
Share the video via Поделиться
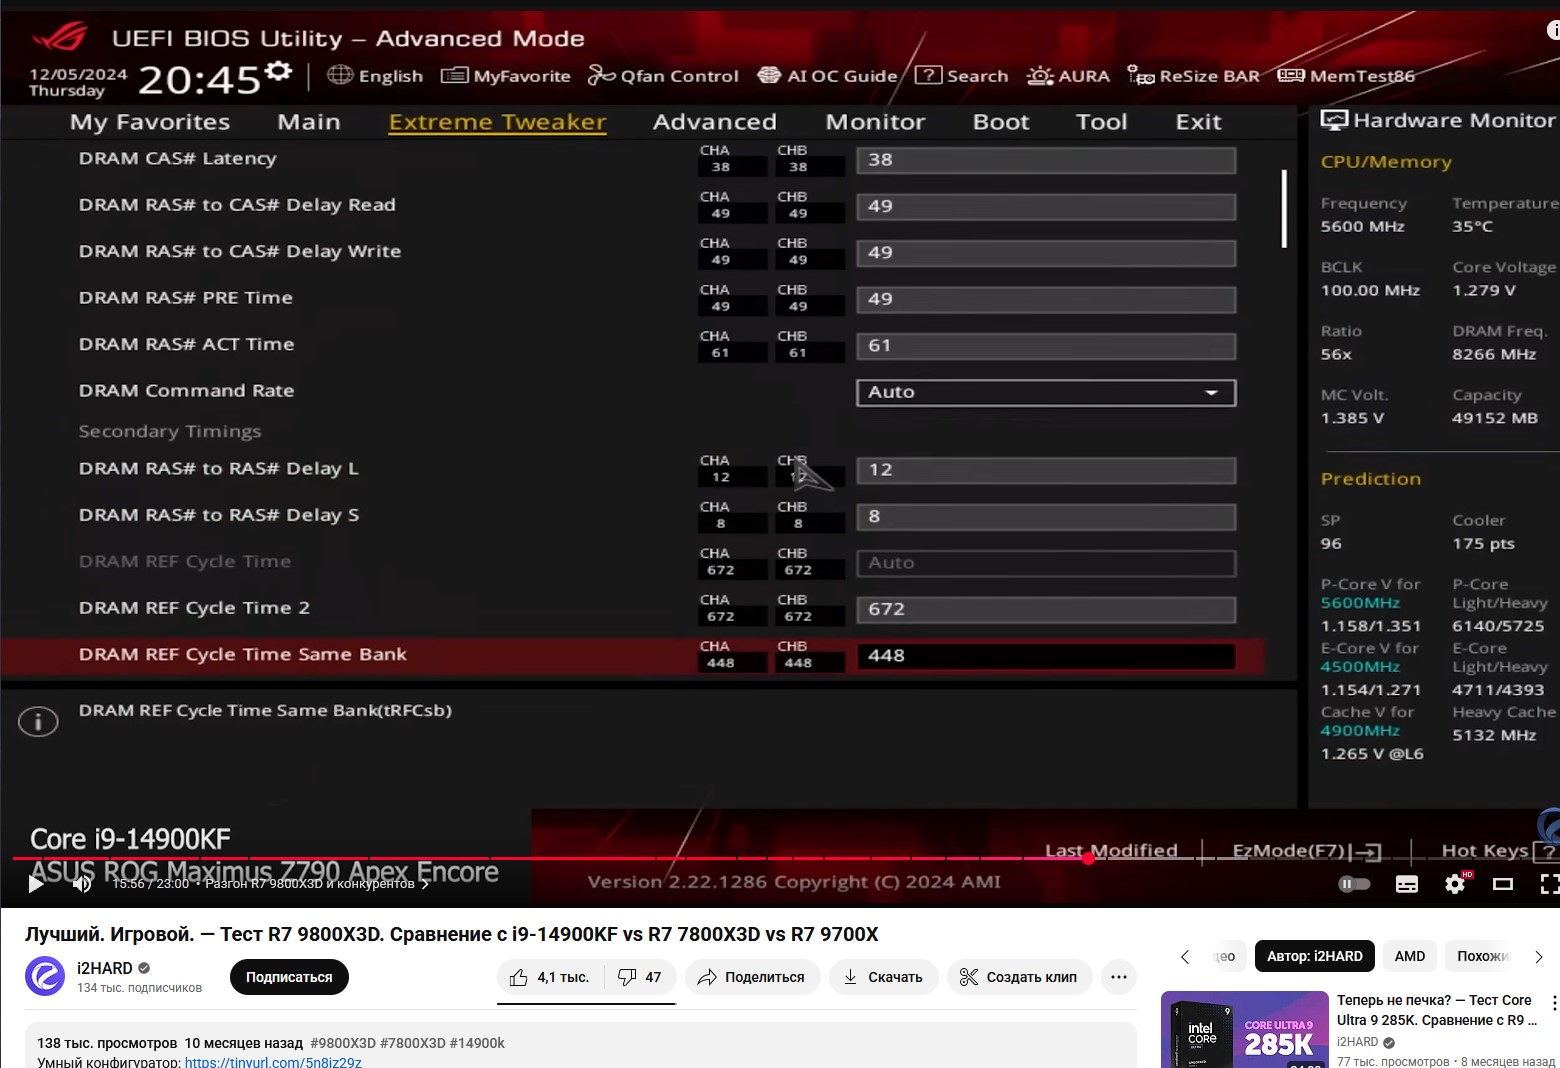point(752,977)
